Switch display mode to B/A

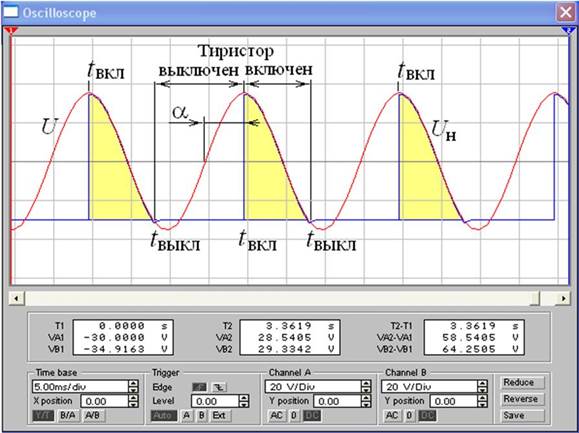pos(68,415)
